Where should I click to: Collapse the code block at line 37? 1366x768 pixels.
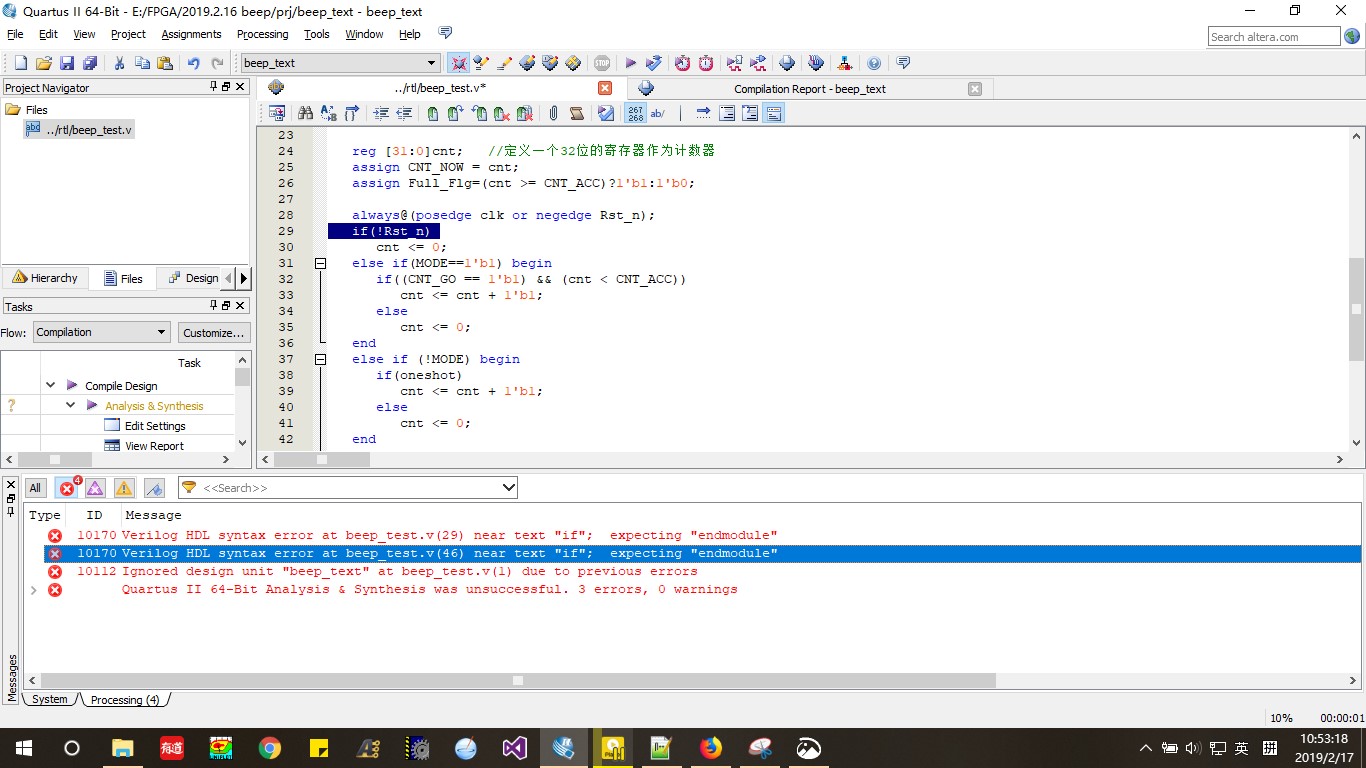pyautogui.click(x=320, y=359)
